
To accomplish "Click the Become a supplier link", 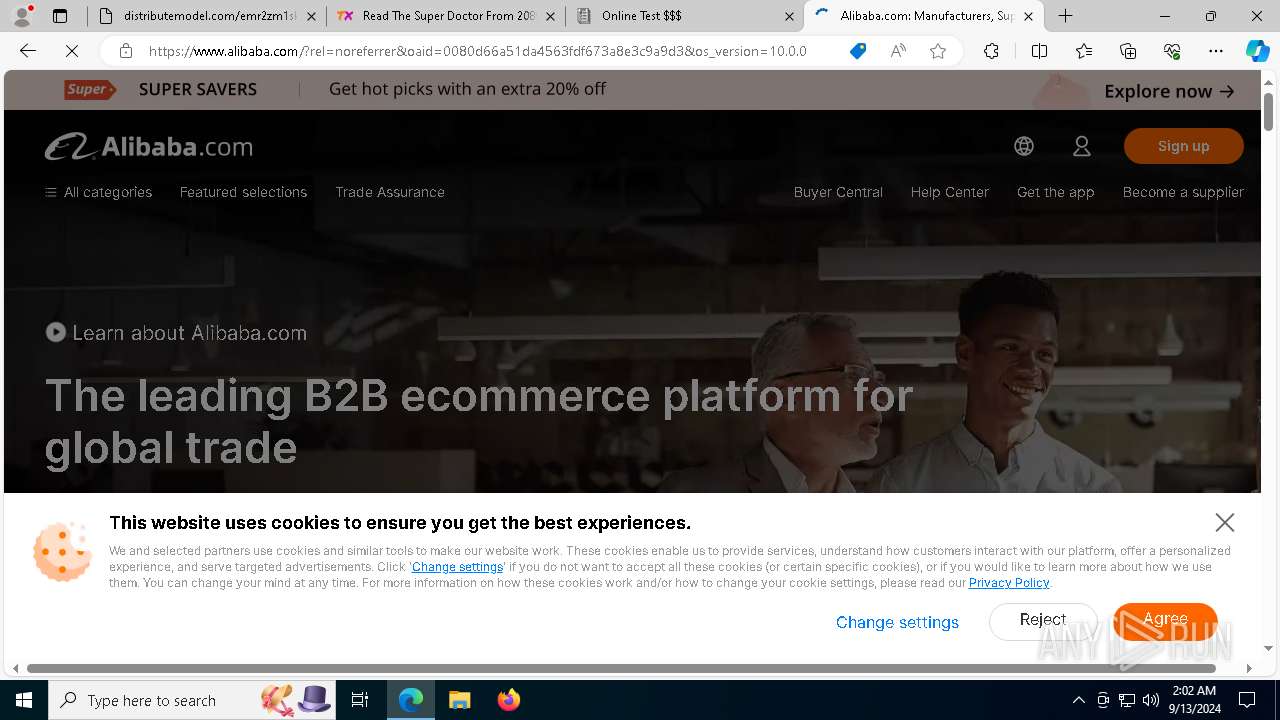I will pyautogui.click(x=1183, y=192).
